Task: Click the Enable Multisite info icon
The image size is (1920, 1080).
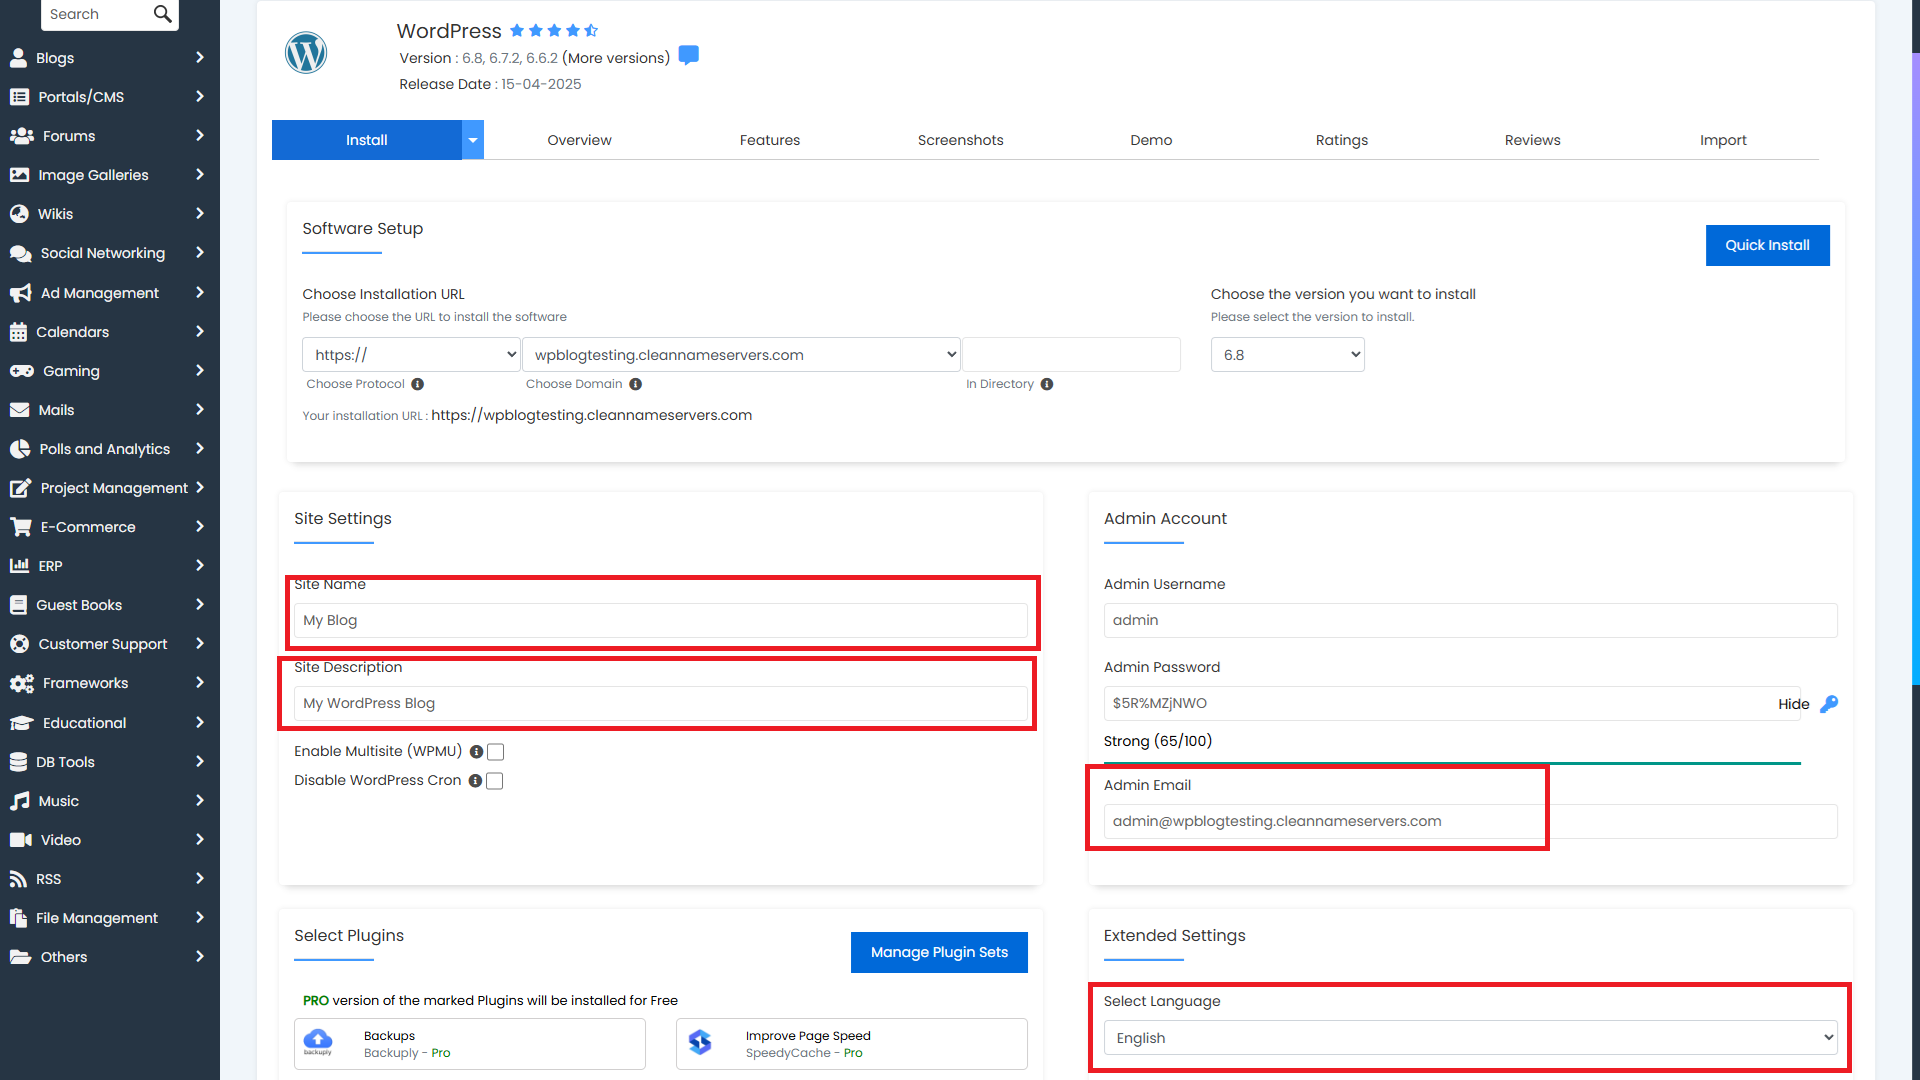Action: (x=476, y=752)
